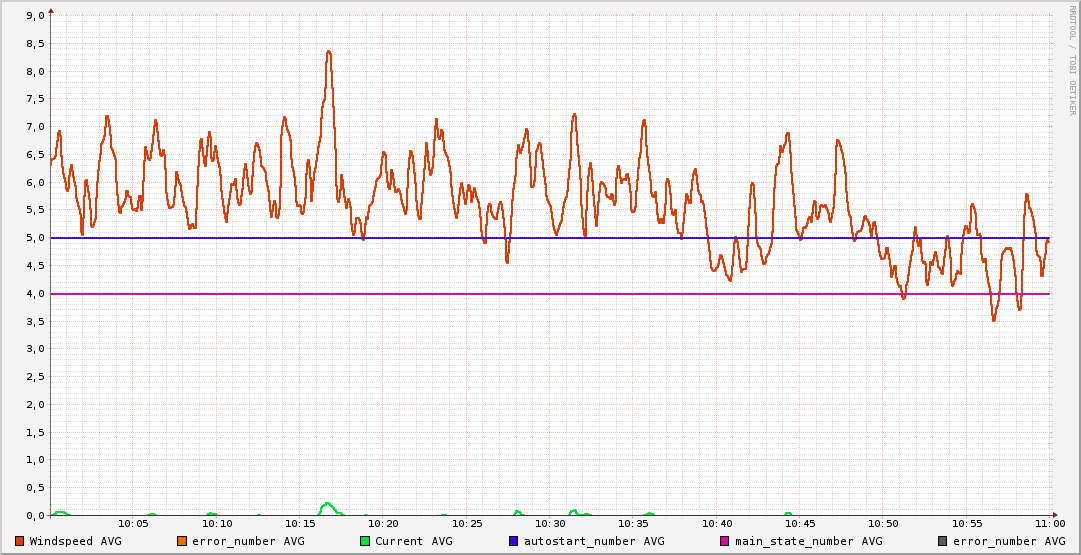Click the 11:00 time axis label
Image resolution: width=1081 pixels, height=555 pixels.
click(x=1050, y=524)
